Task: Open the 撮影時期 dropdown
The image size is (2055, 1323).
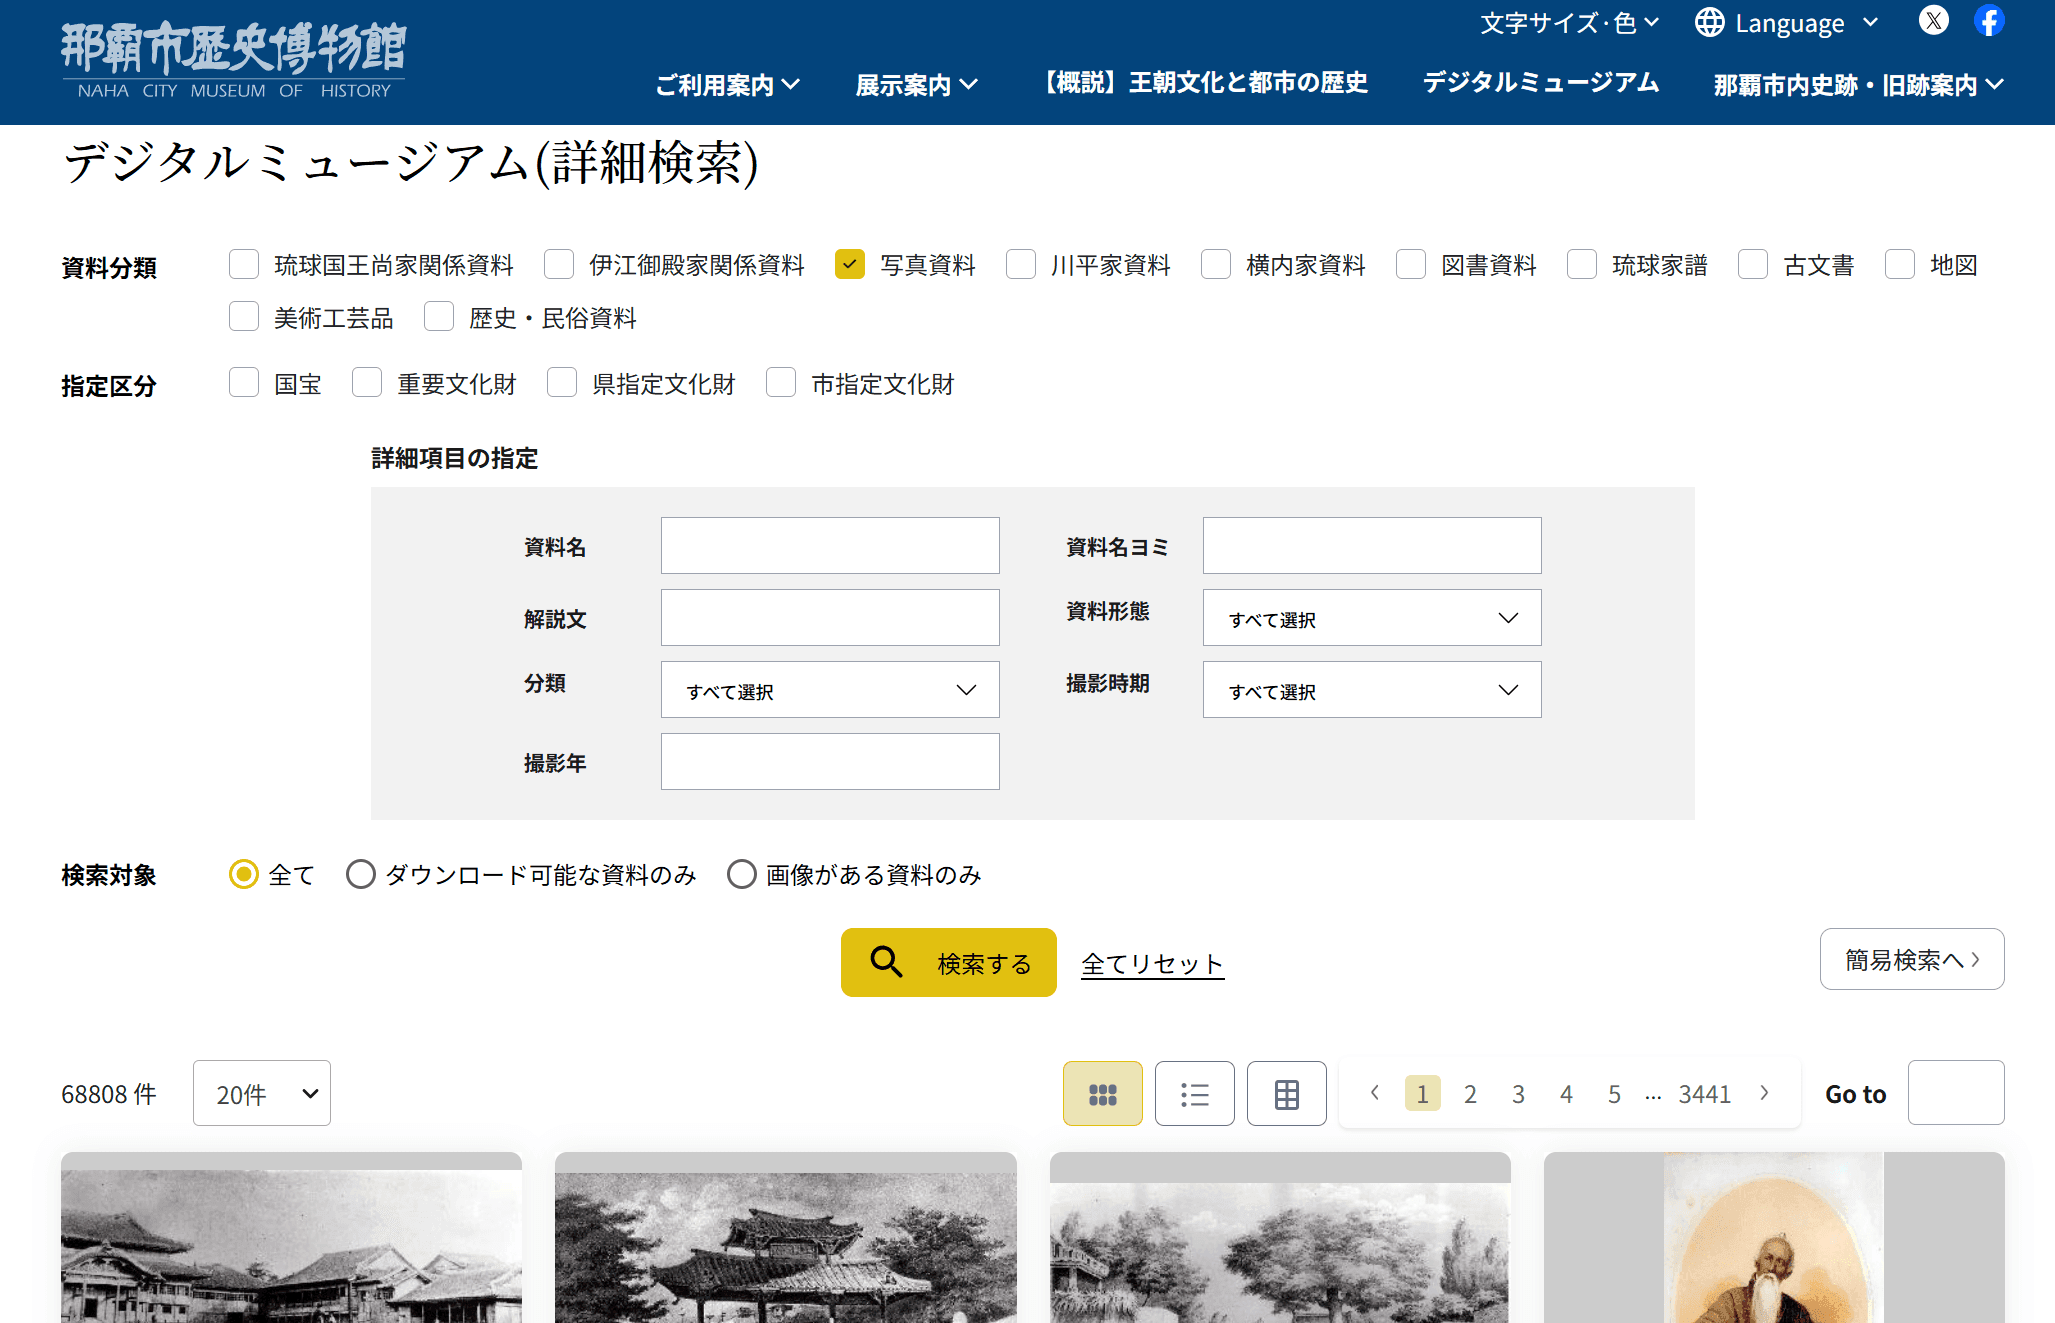Action: click(1372, 690)
